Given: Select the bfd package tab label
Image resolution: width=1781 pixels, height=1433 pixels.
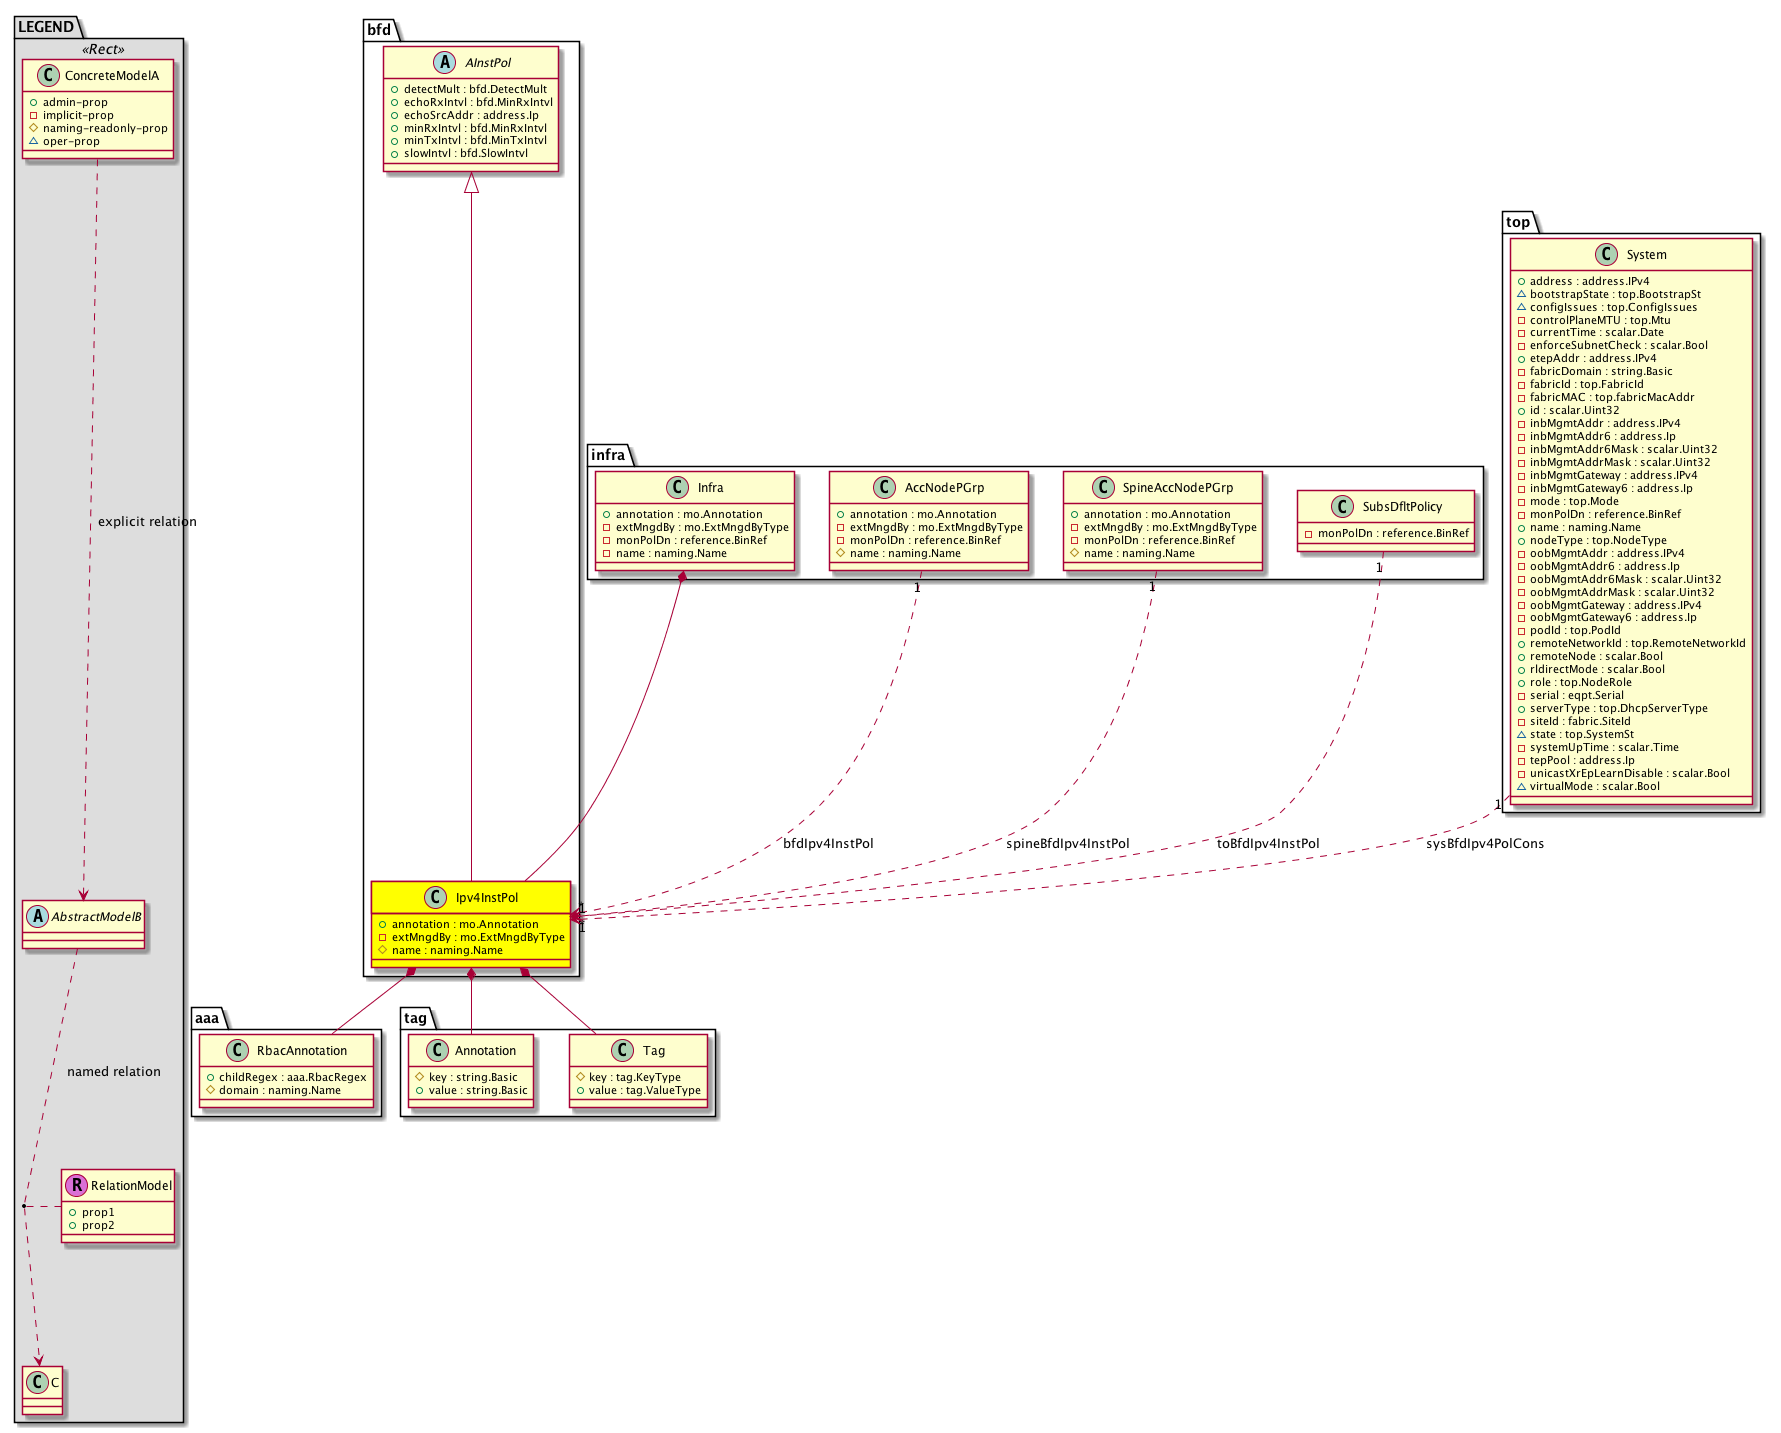Looking at the screenshot, I should tap(379, 30).
